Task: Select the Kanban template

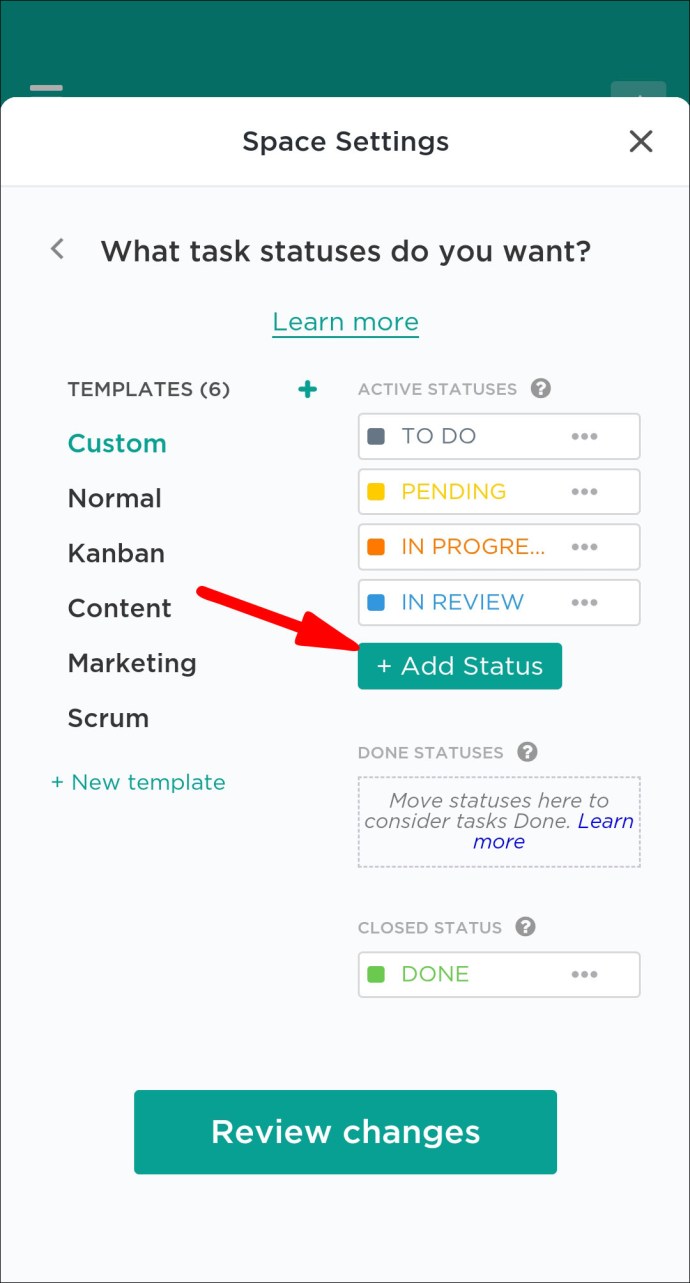Action: pyautogui.click(x=116, y=553)
